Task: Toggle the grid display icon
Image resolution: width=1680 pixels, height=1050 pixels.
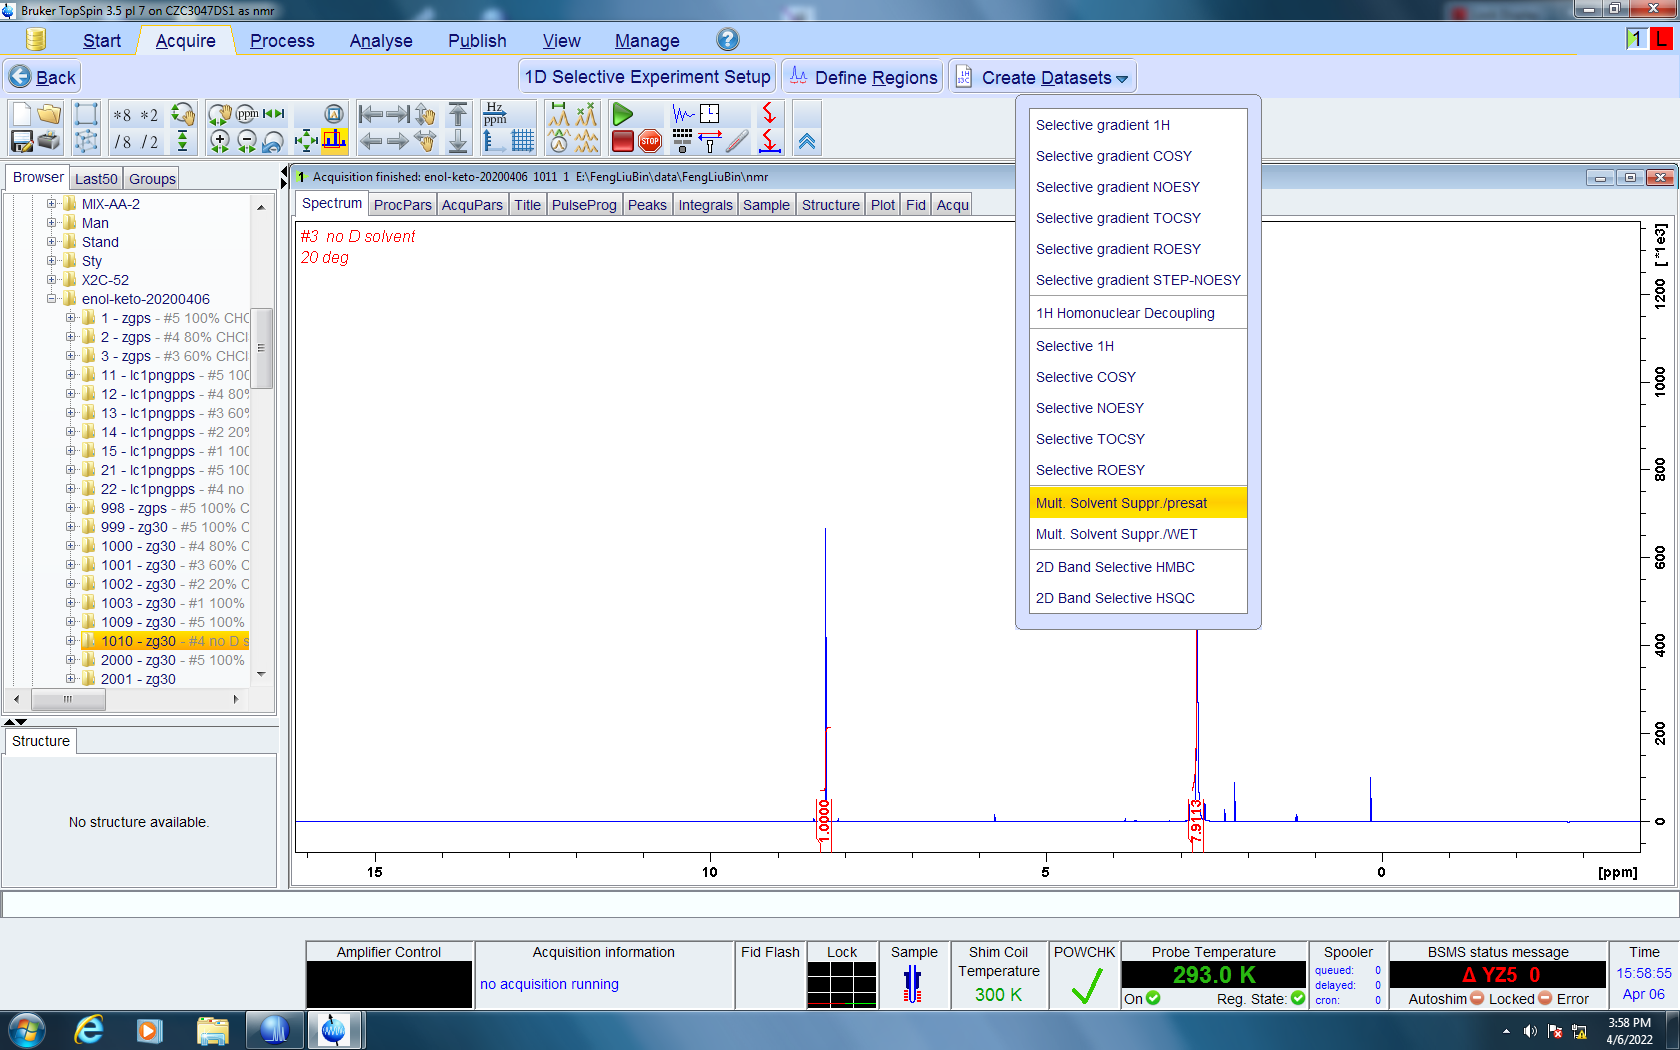Action: pyautogui.click(x=522, y=141)
